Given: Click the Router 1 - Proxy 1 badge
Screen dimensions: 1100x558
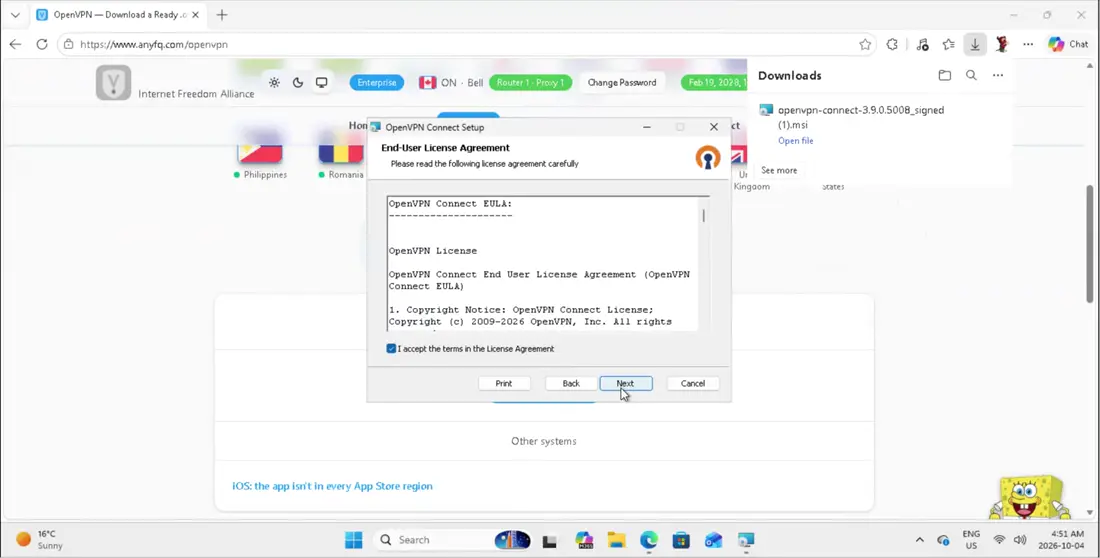Looking at the screenshot, I should pos(530,83).
